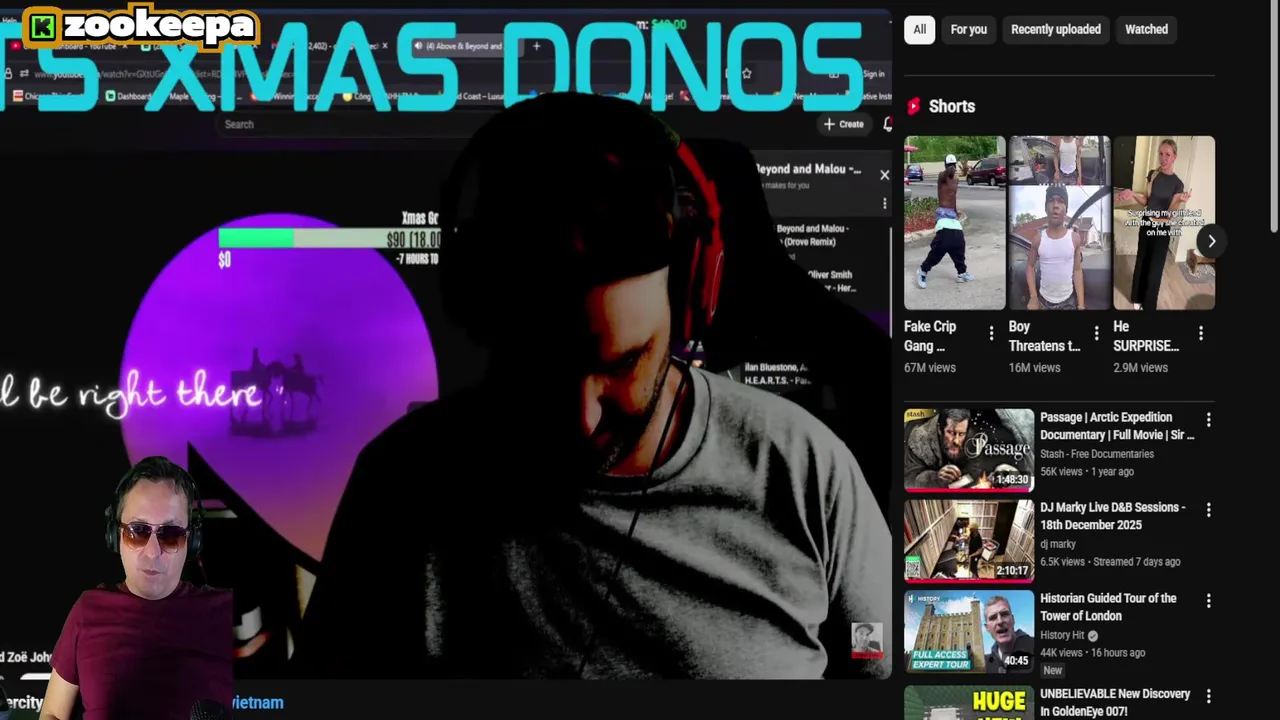
Task: Click the vietnam link at bottom
Action: pyautogui.click(x=257, y=702)
